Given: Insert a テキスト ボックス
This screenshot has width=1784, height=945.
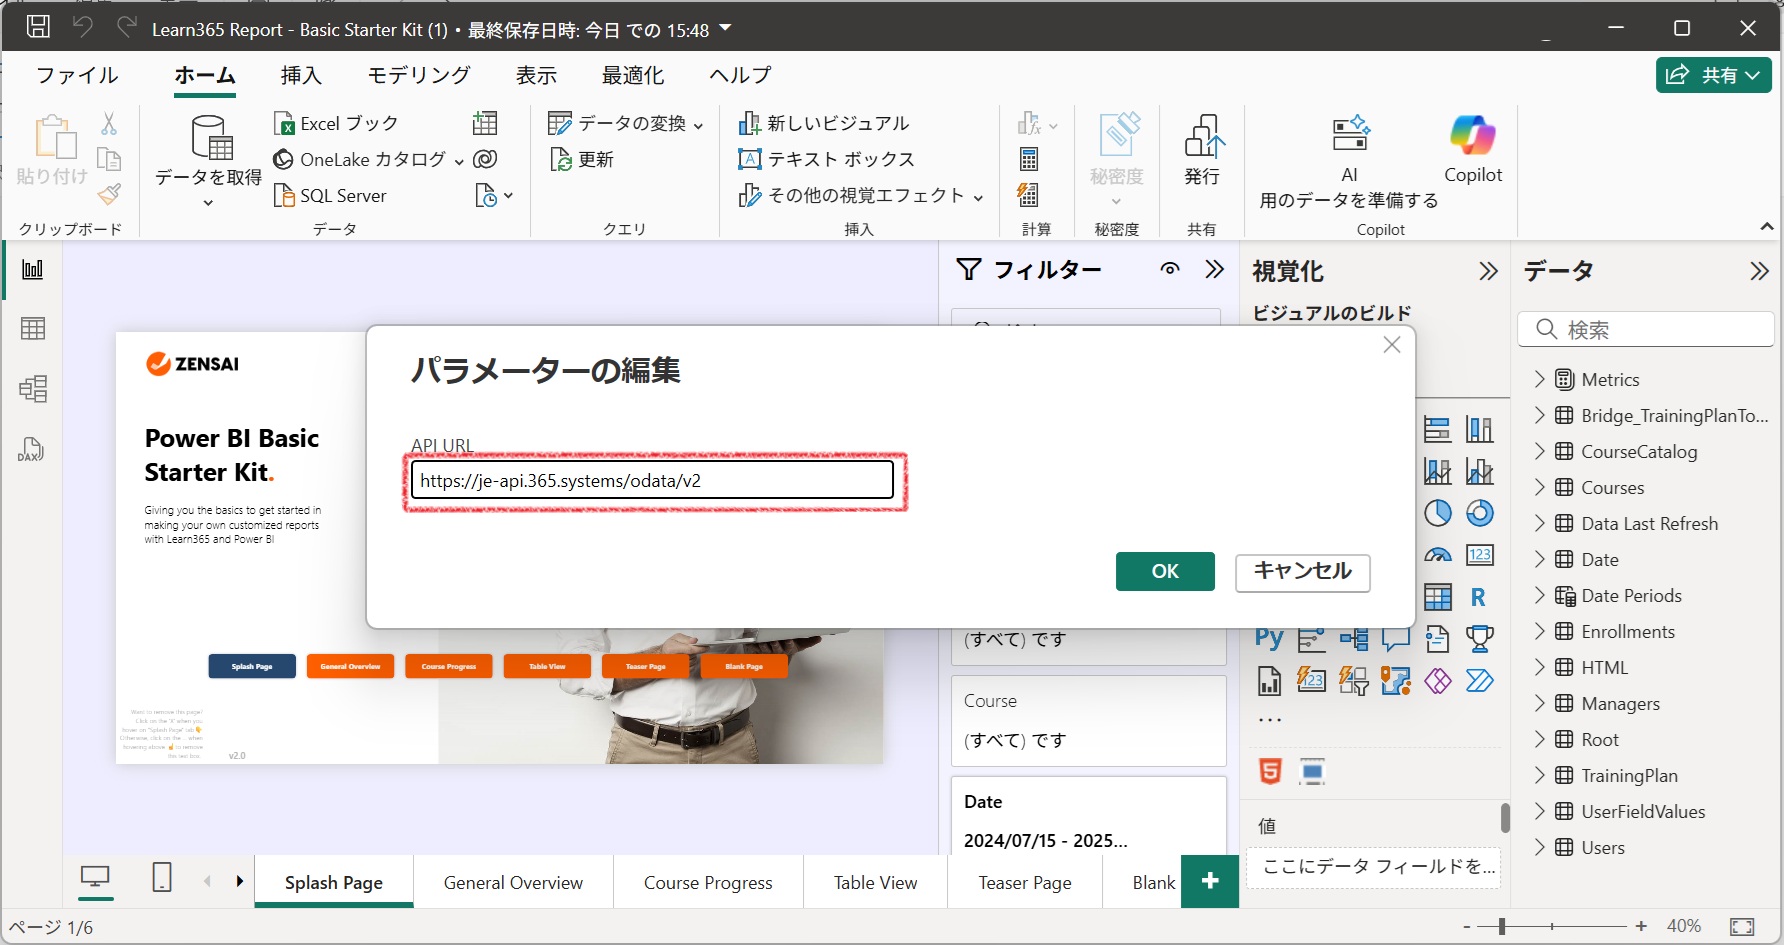Looking at the screenshot, I should (826, 159).
